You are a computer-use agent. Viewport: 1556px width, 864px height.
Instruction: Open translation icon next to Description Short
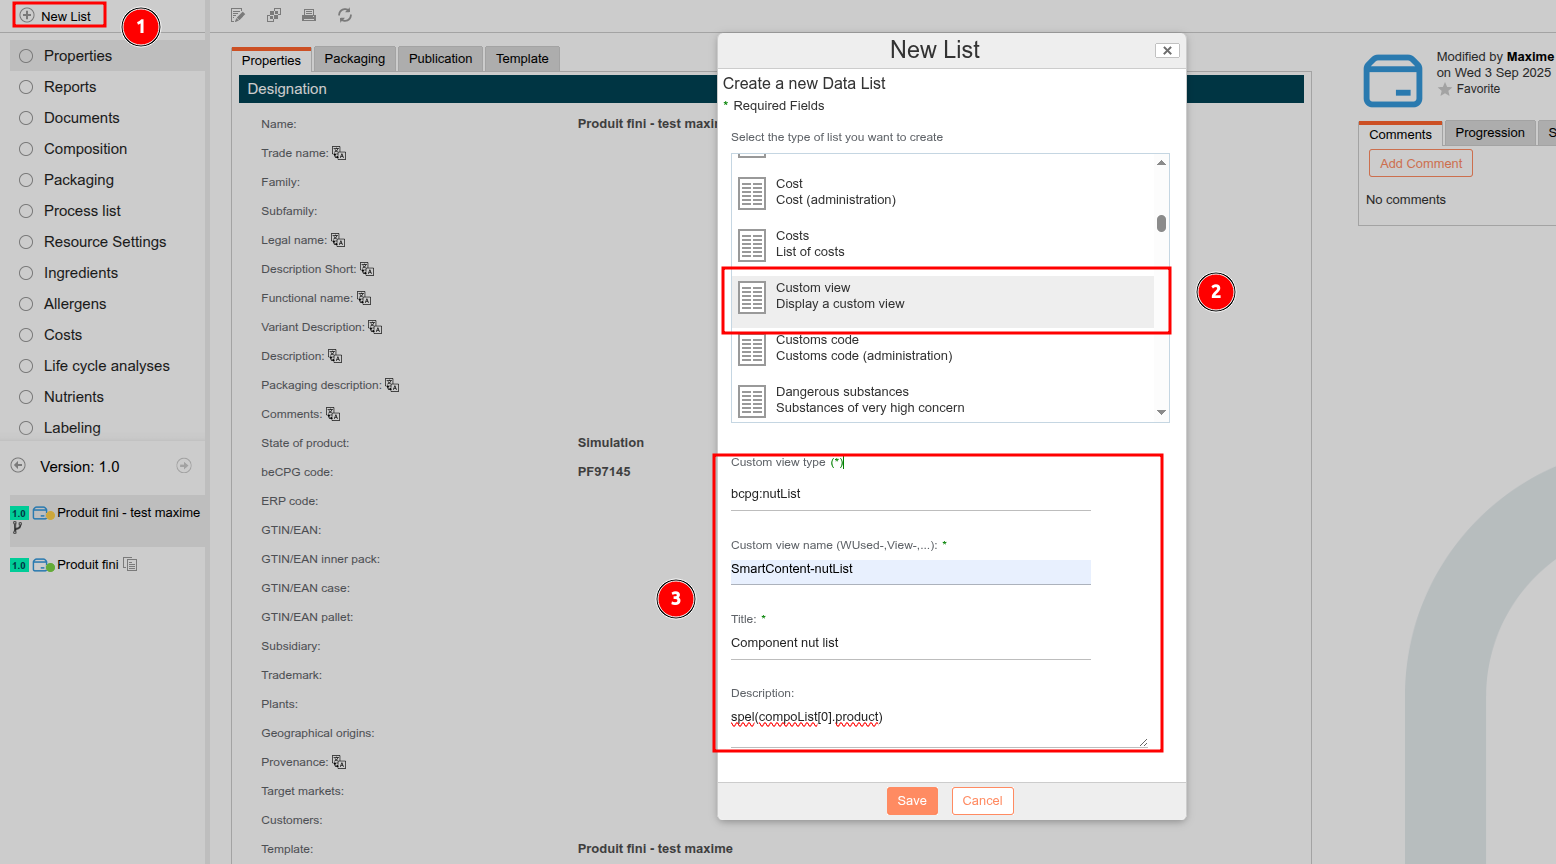367,269
